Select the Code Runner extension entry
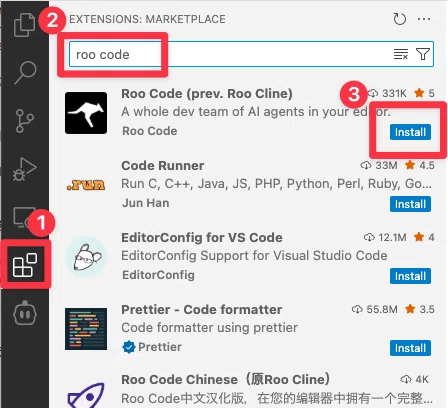 [249, 184]
